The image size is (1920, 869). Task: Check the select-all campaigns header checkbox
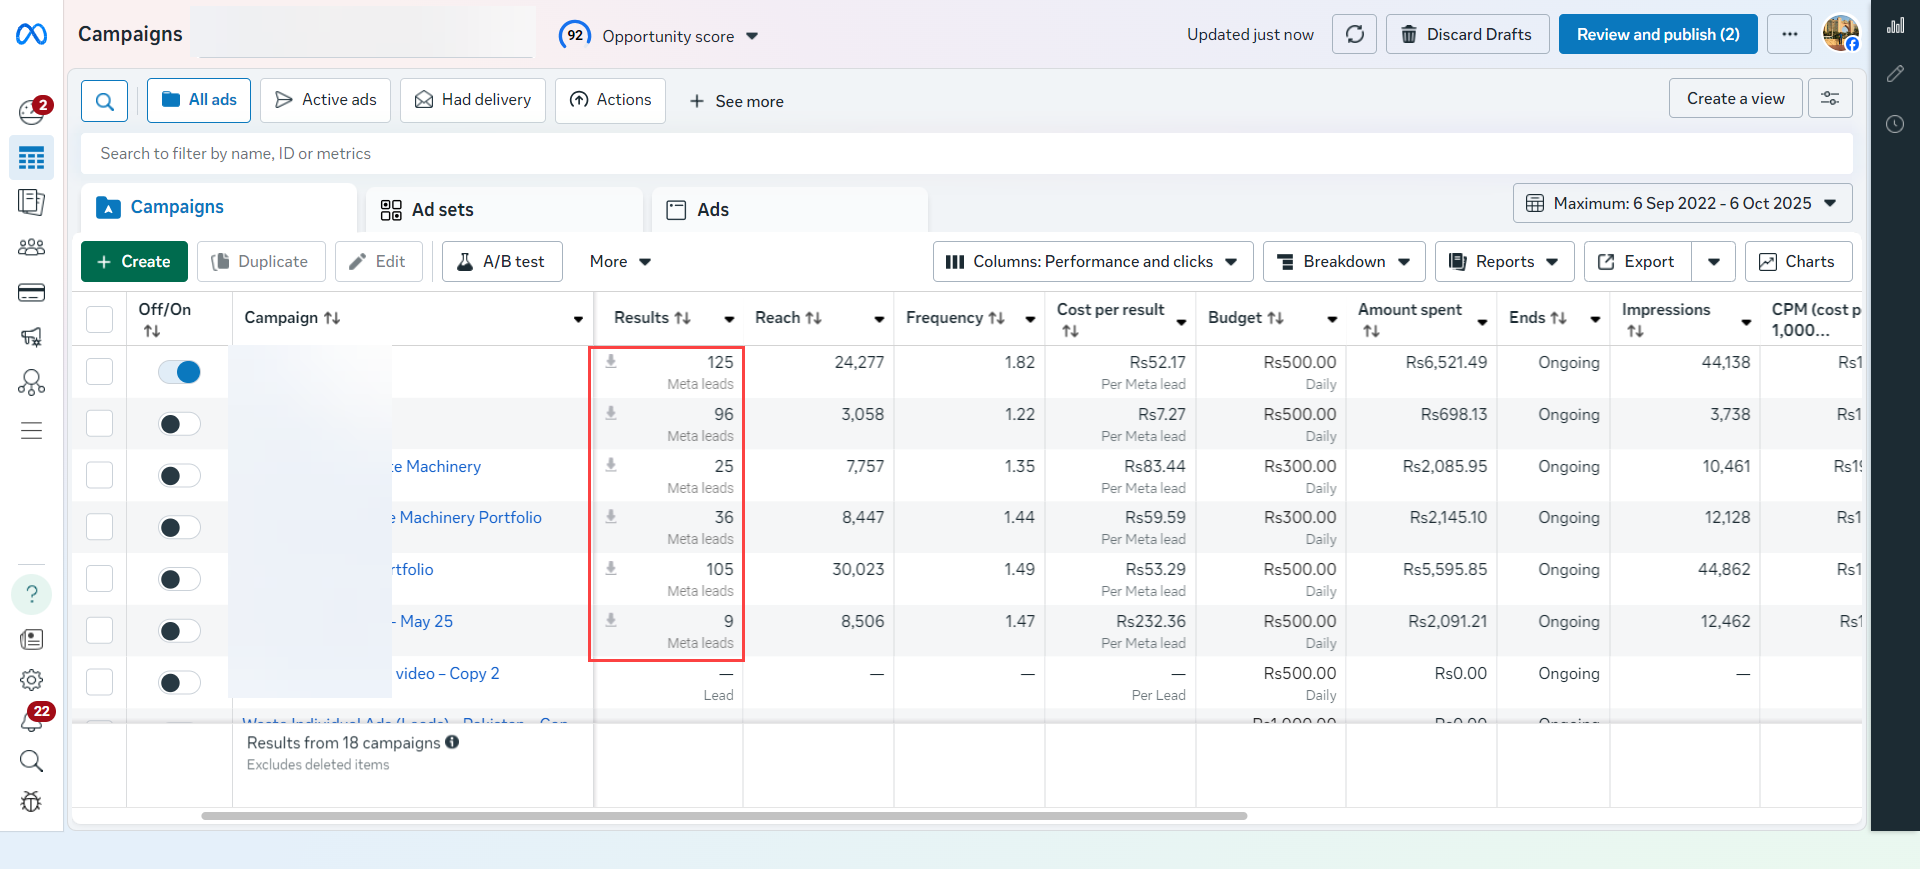click(x=100, y=319)
